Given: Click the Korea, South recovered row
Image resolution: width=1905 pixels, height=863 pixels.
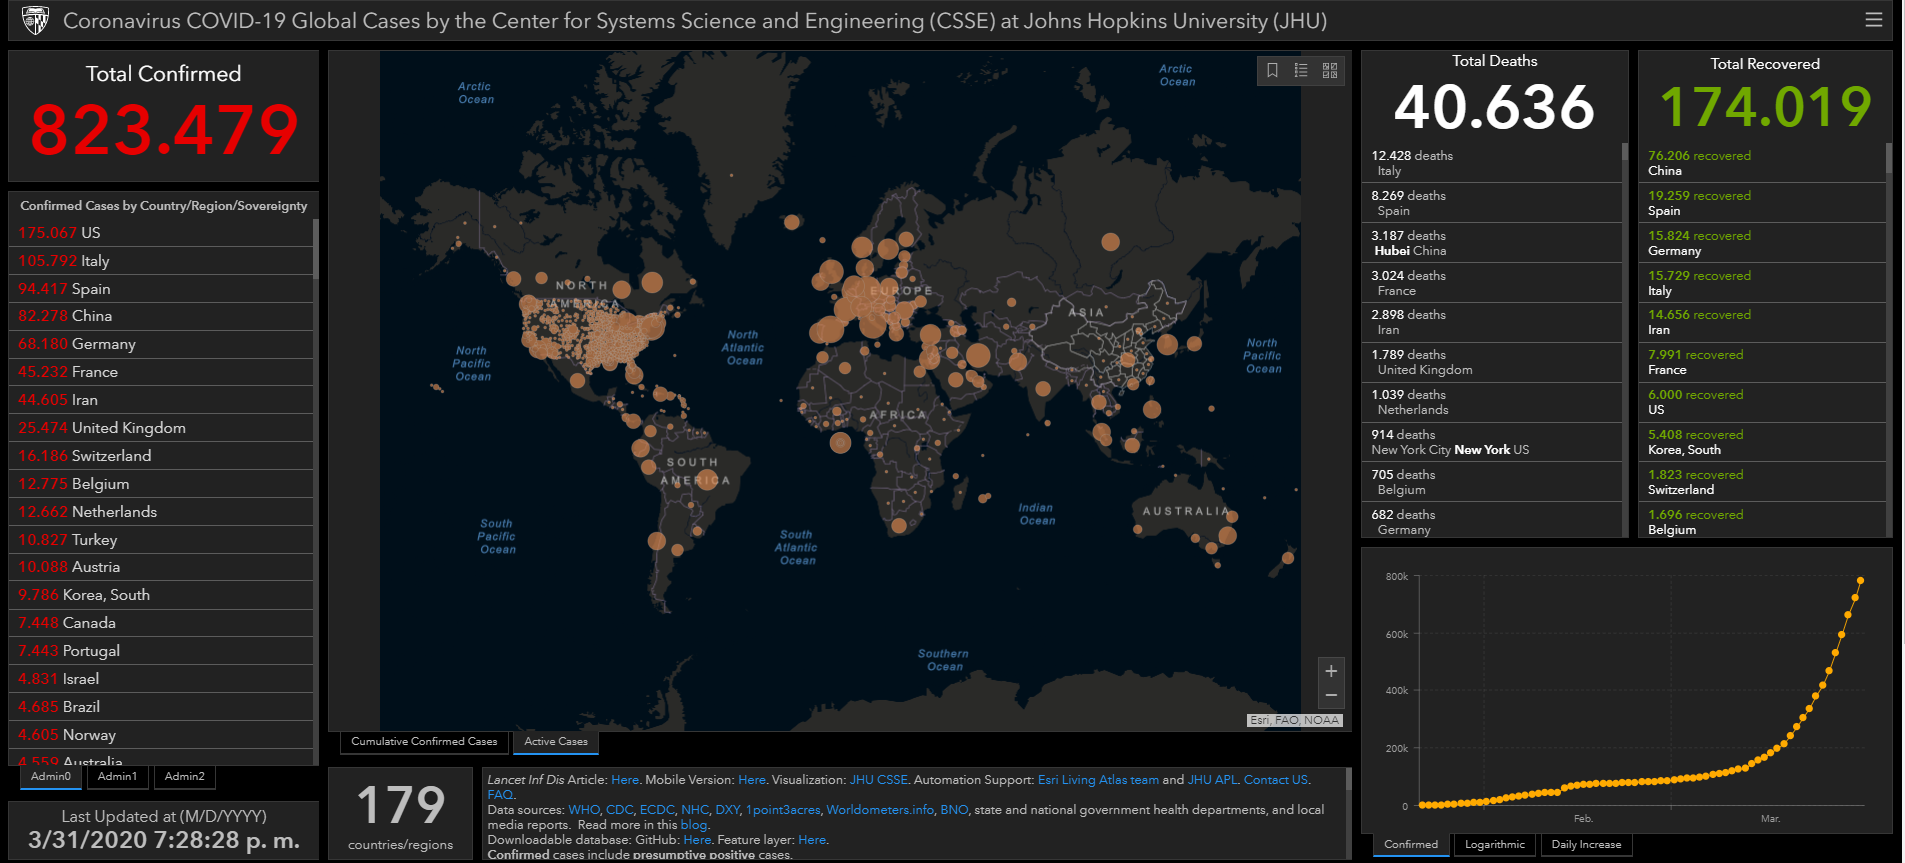Looking at the screenshot, I should [x=1763, y=442].
